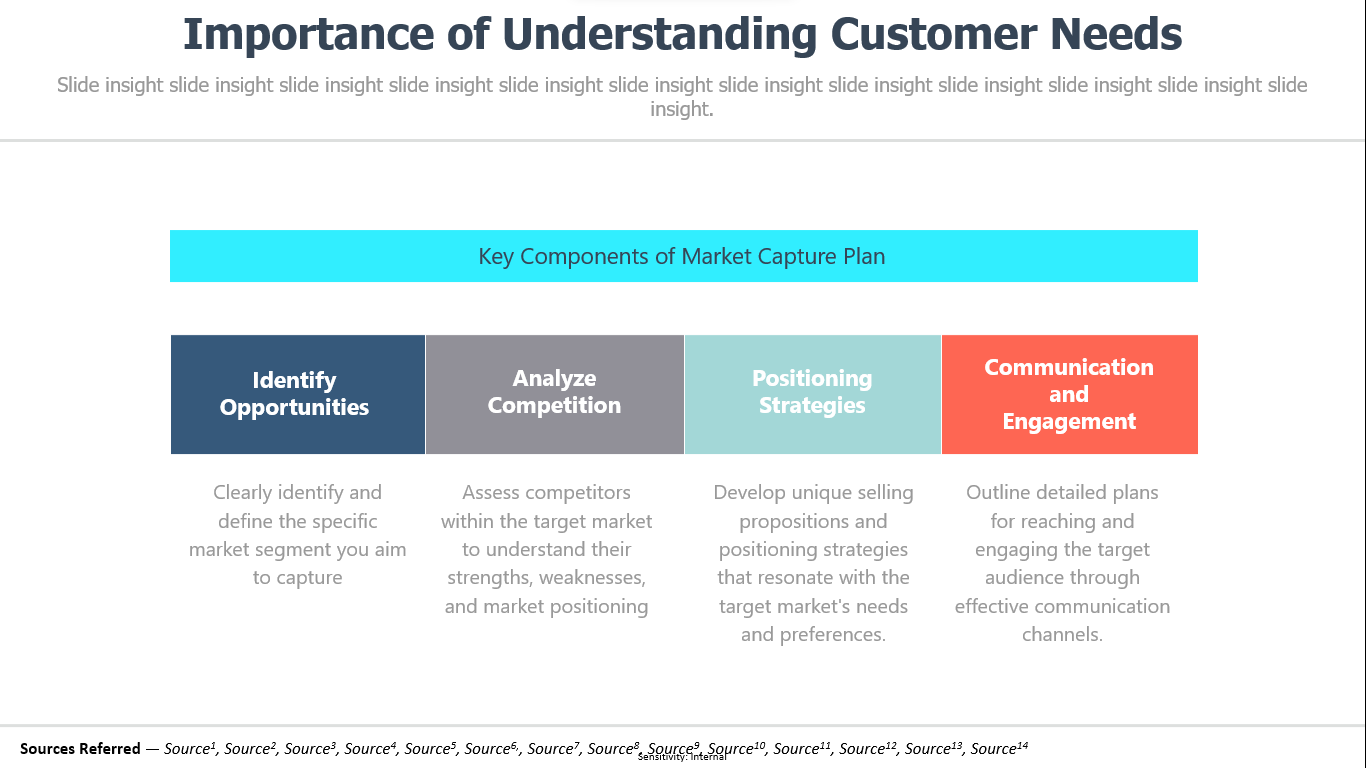Image resolution: width=1366 pixels, height=768 pixels.
Task: Open the Source10 reference link
Action: [736, 748]
